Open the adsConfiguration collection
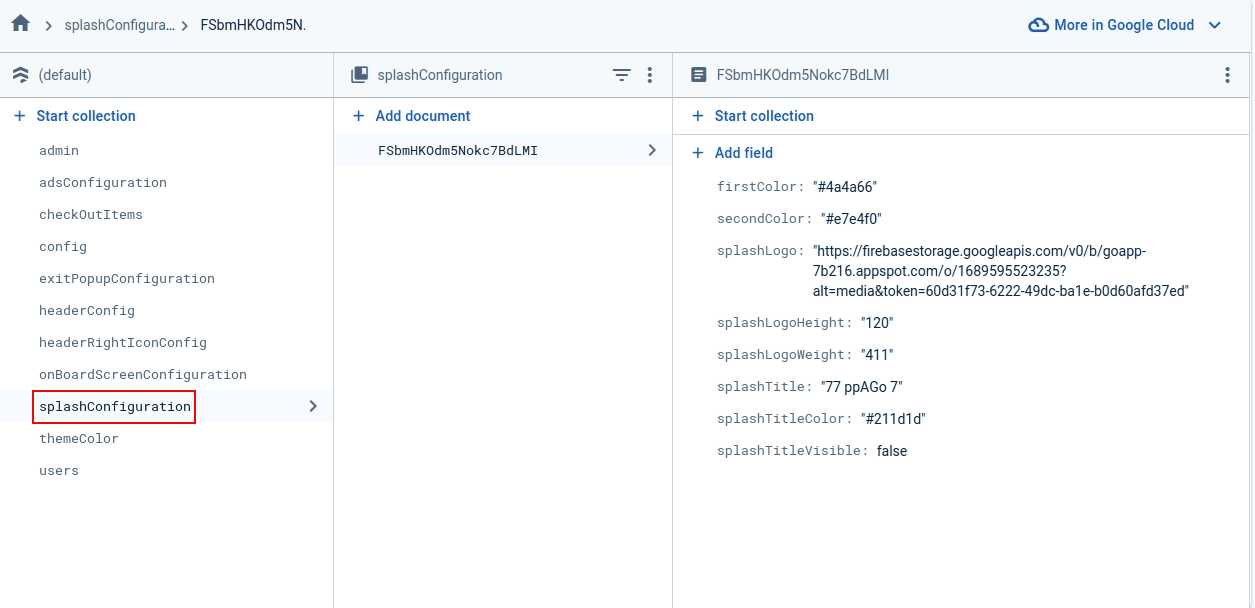This screenshot has width=1255, height=608. pos(103,182)
